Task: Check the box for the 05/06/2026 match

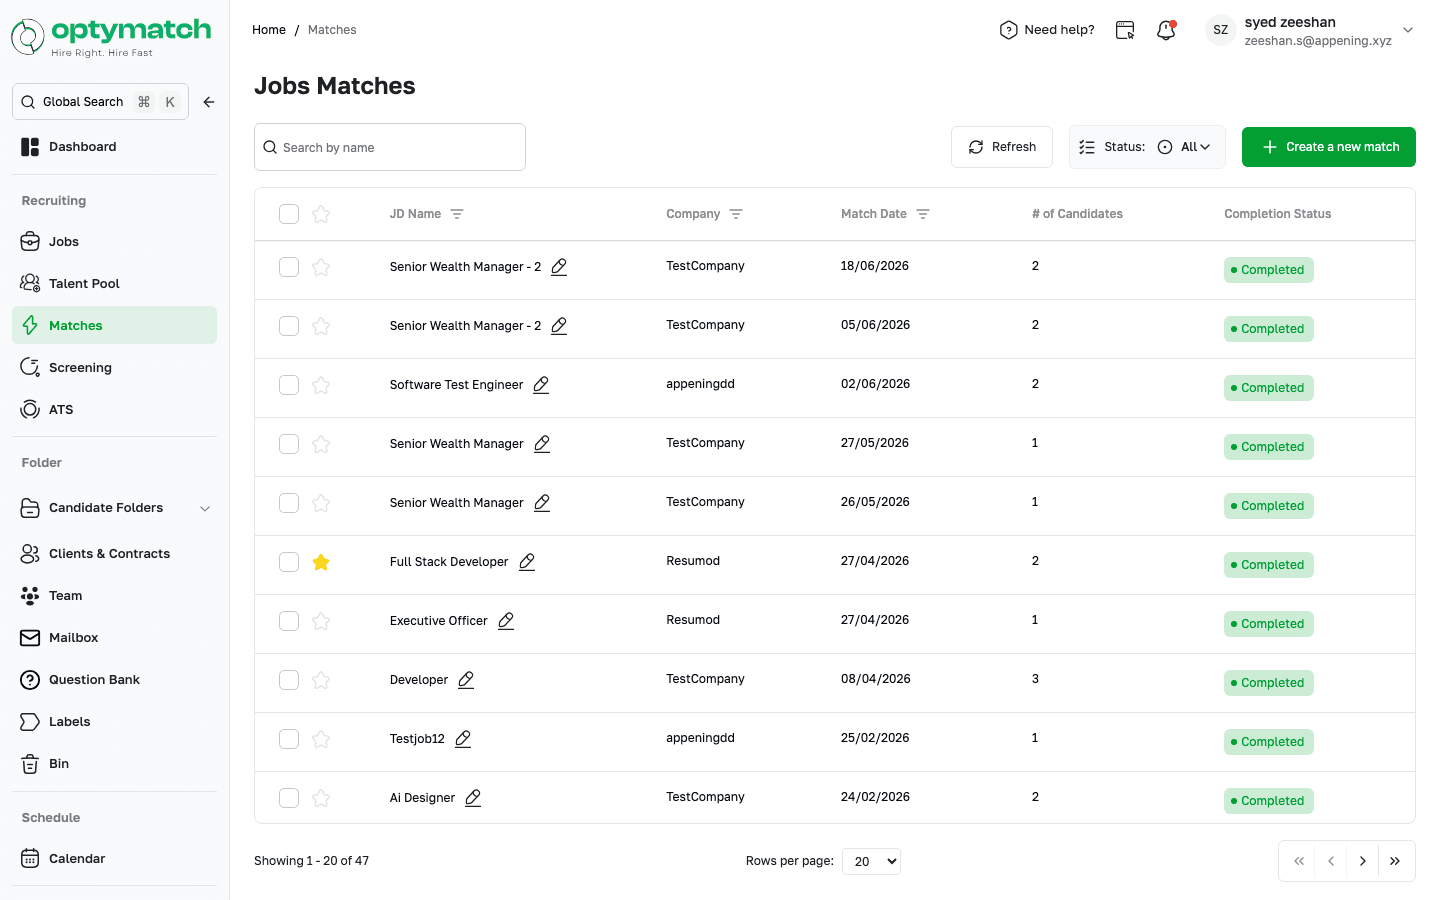Action: click(289, 326)
